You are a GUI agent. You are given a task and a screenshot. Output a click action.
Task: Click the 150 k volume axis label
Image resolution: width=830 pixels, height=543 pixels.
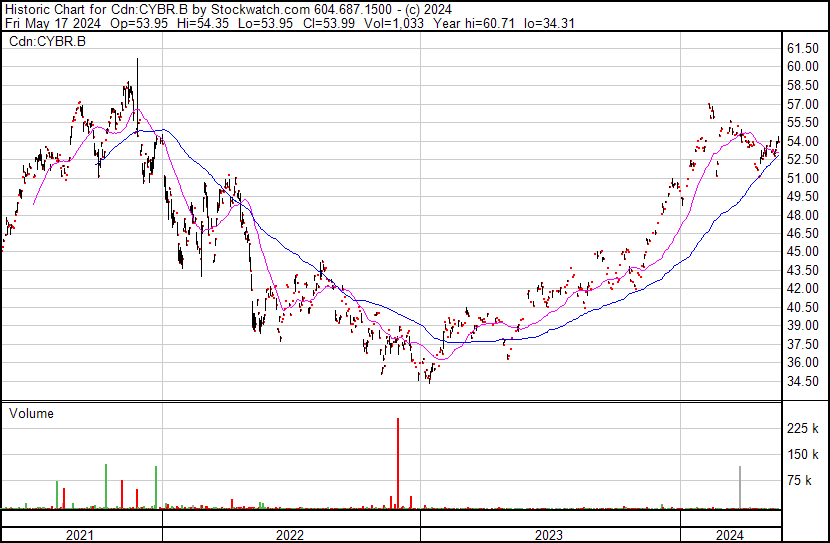803,455
